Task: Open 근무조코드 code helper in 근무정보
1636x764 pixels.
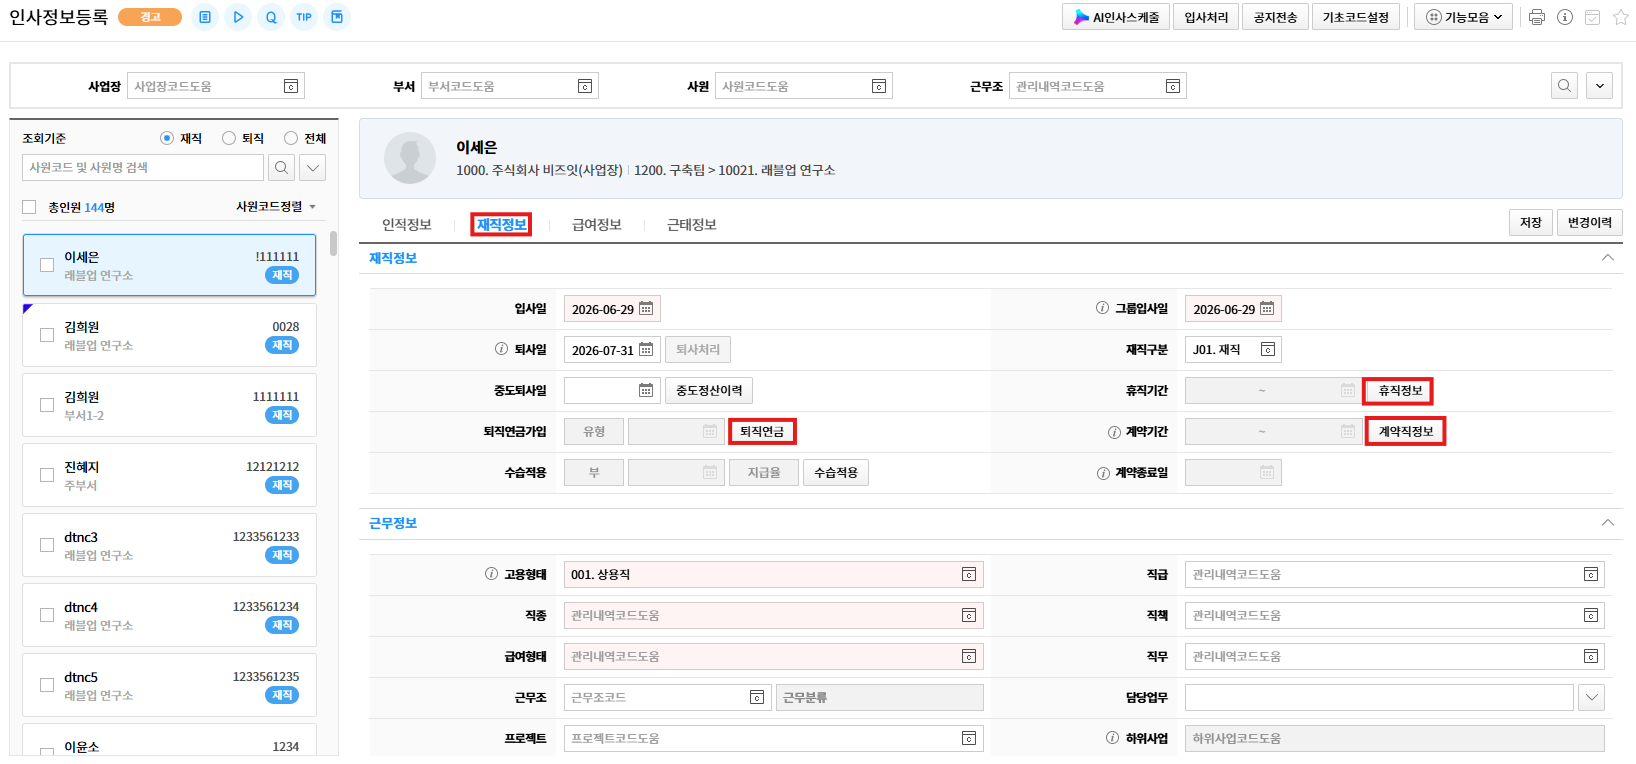Action: (757, 698)
